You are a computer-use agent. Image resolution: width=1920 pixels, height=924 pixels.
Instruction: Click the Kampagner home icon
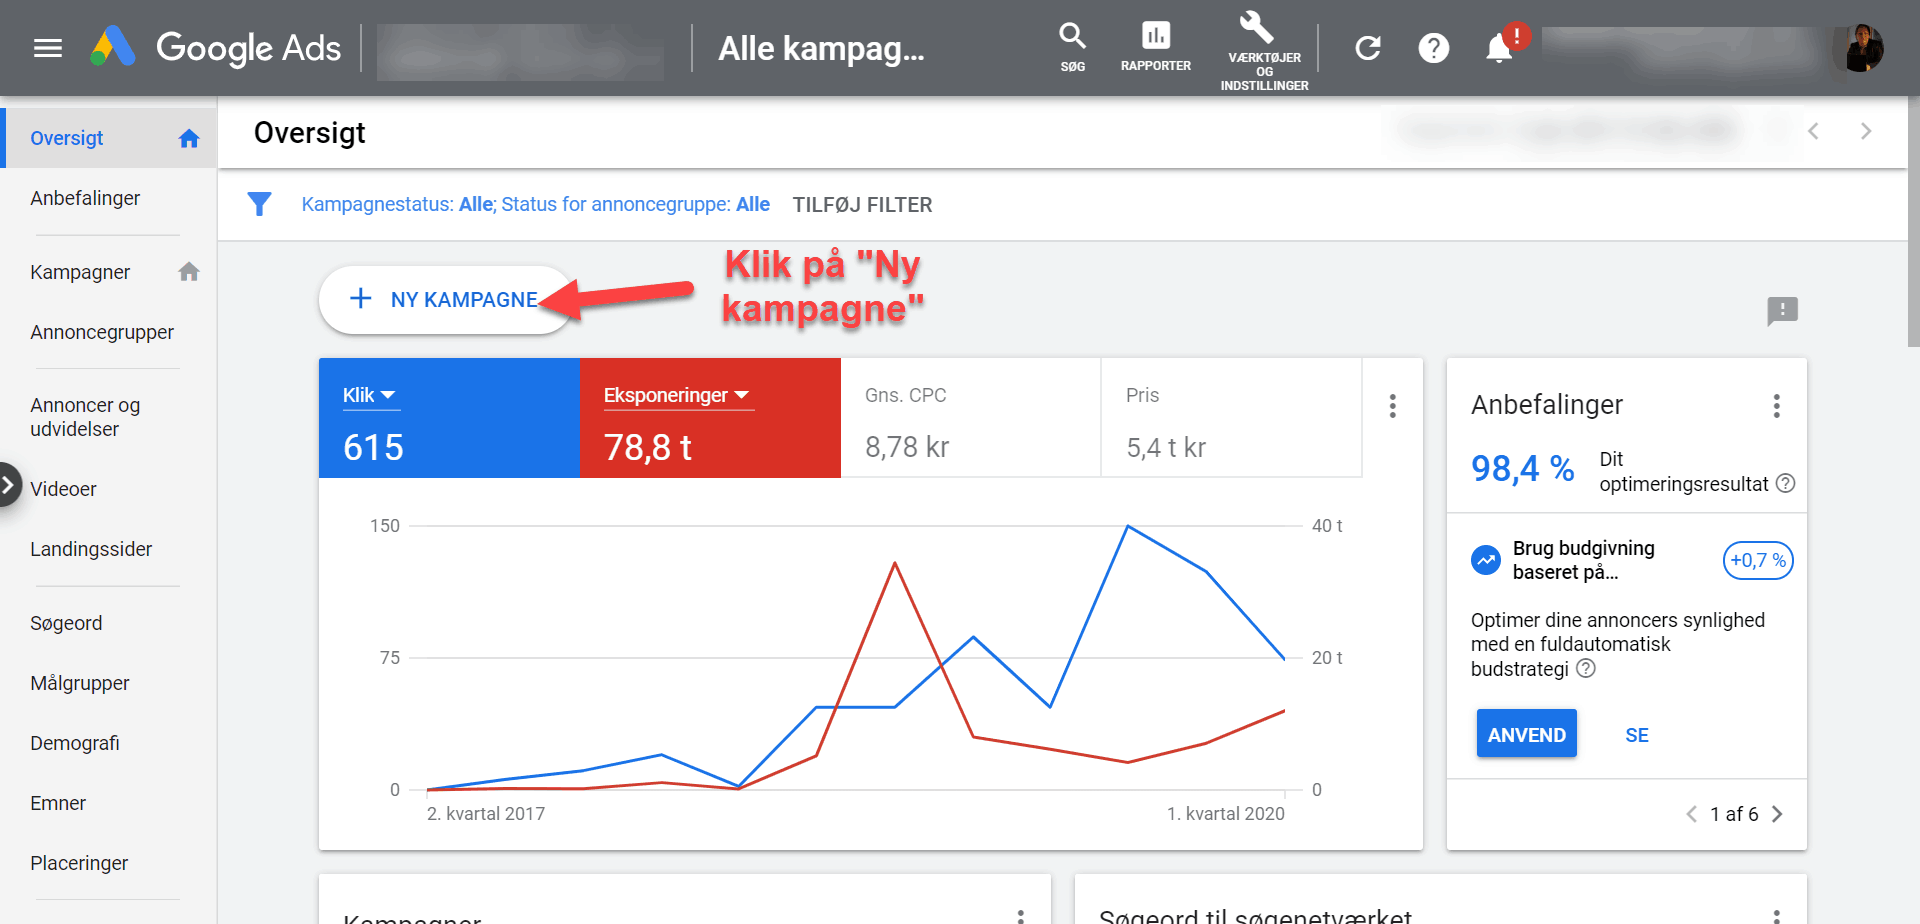pos(189,272)
